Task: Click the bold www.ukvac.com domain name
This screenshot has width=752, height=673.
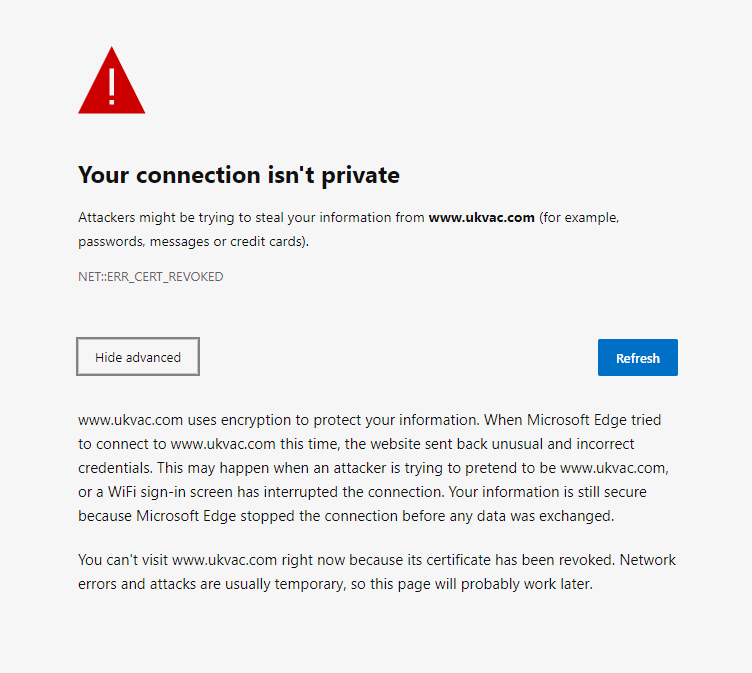Action: click(481, 217)
